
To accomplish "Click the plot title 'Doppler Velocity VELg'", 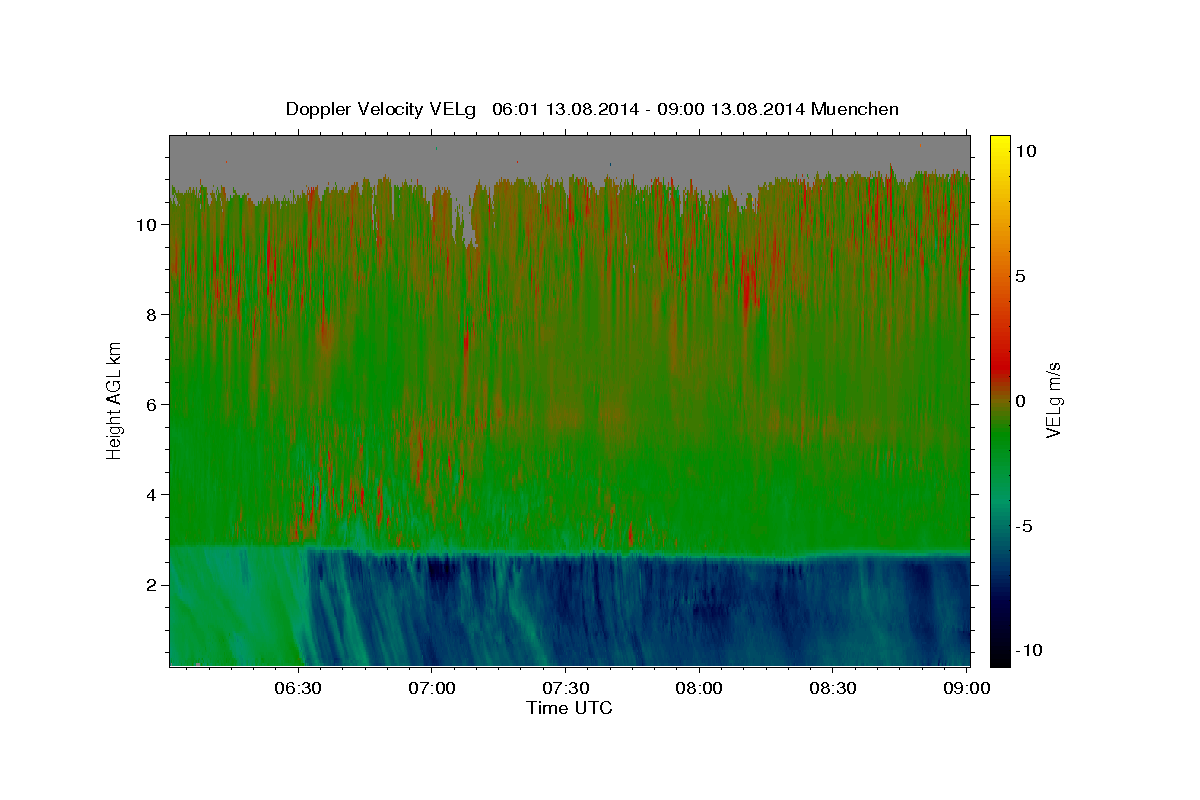I will pyautogui.click(x=381, y=109).
